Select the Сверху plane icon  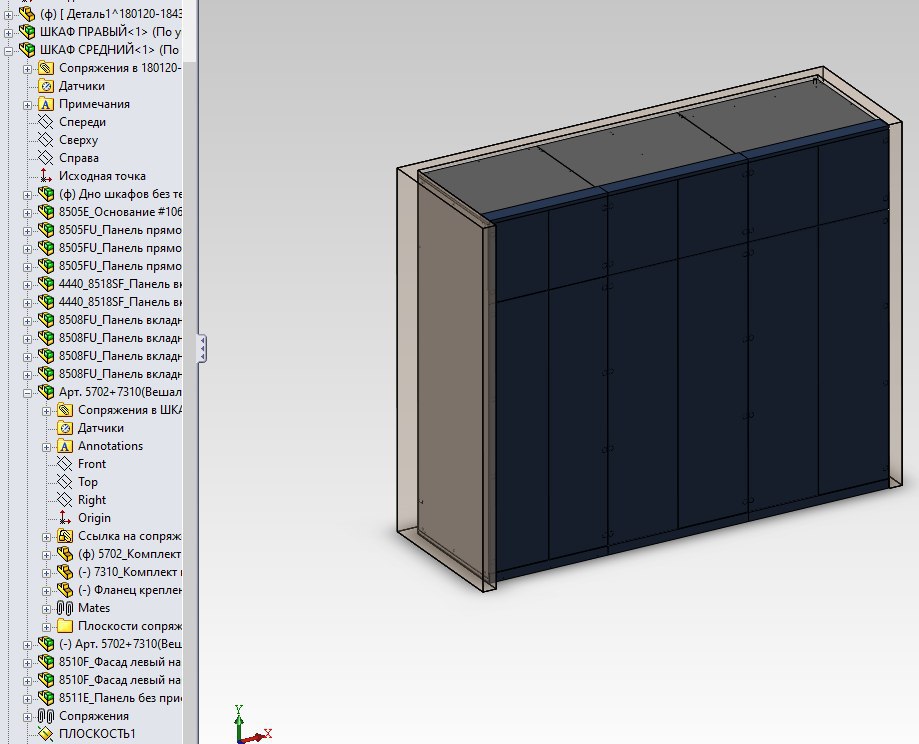[46, 140]
